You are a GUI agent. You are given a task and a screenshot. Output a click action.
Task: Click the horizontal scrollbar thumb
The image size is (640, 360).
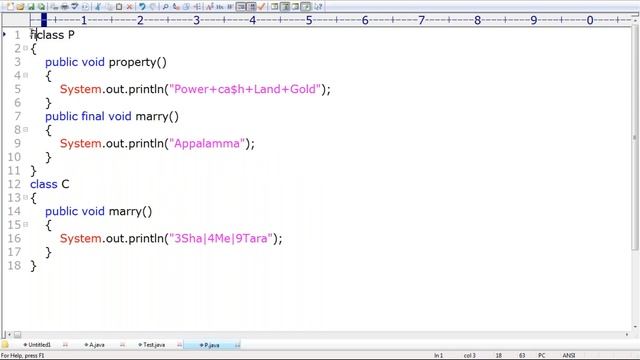click(18, 335)
